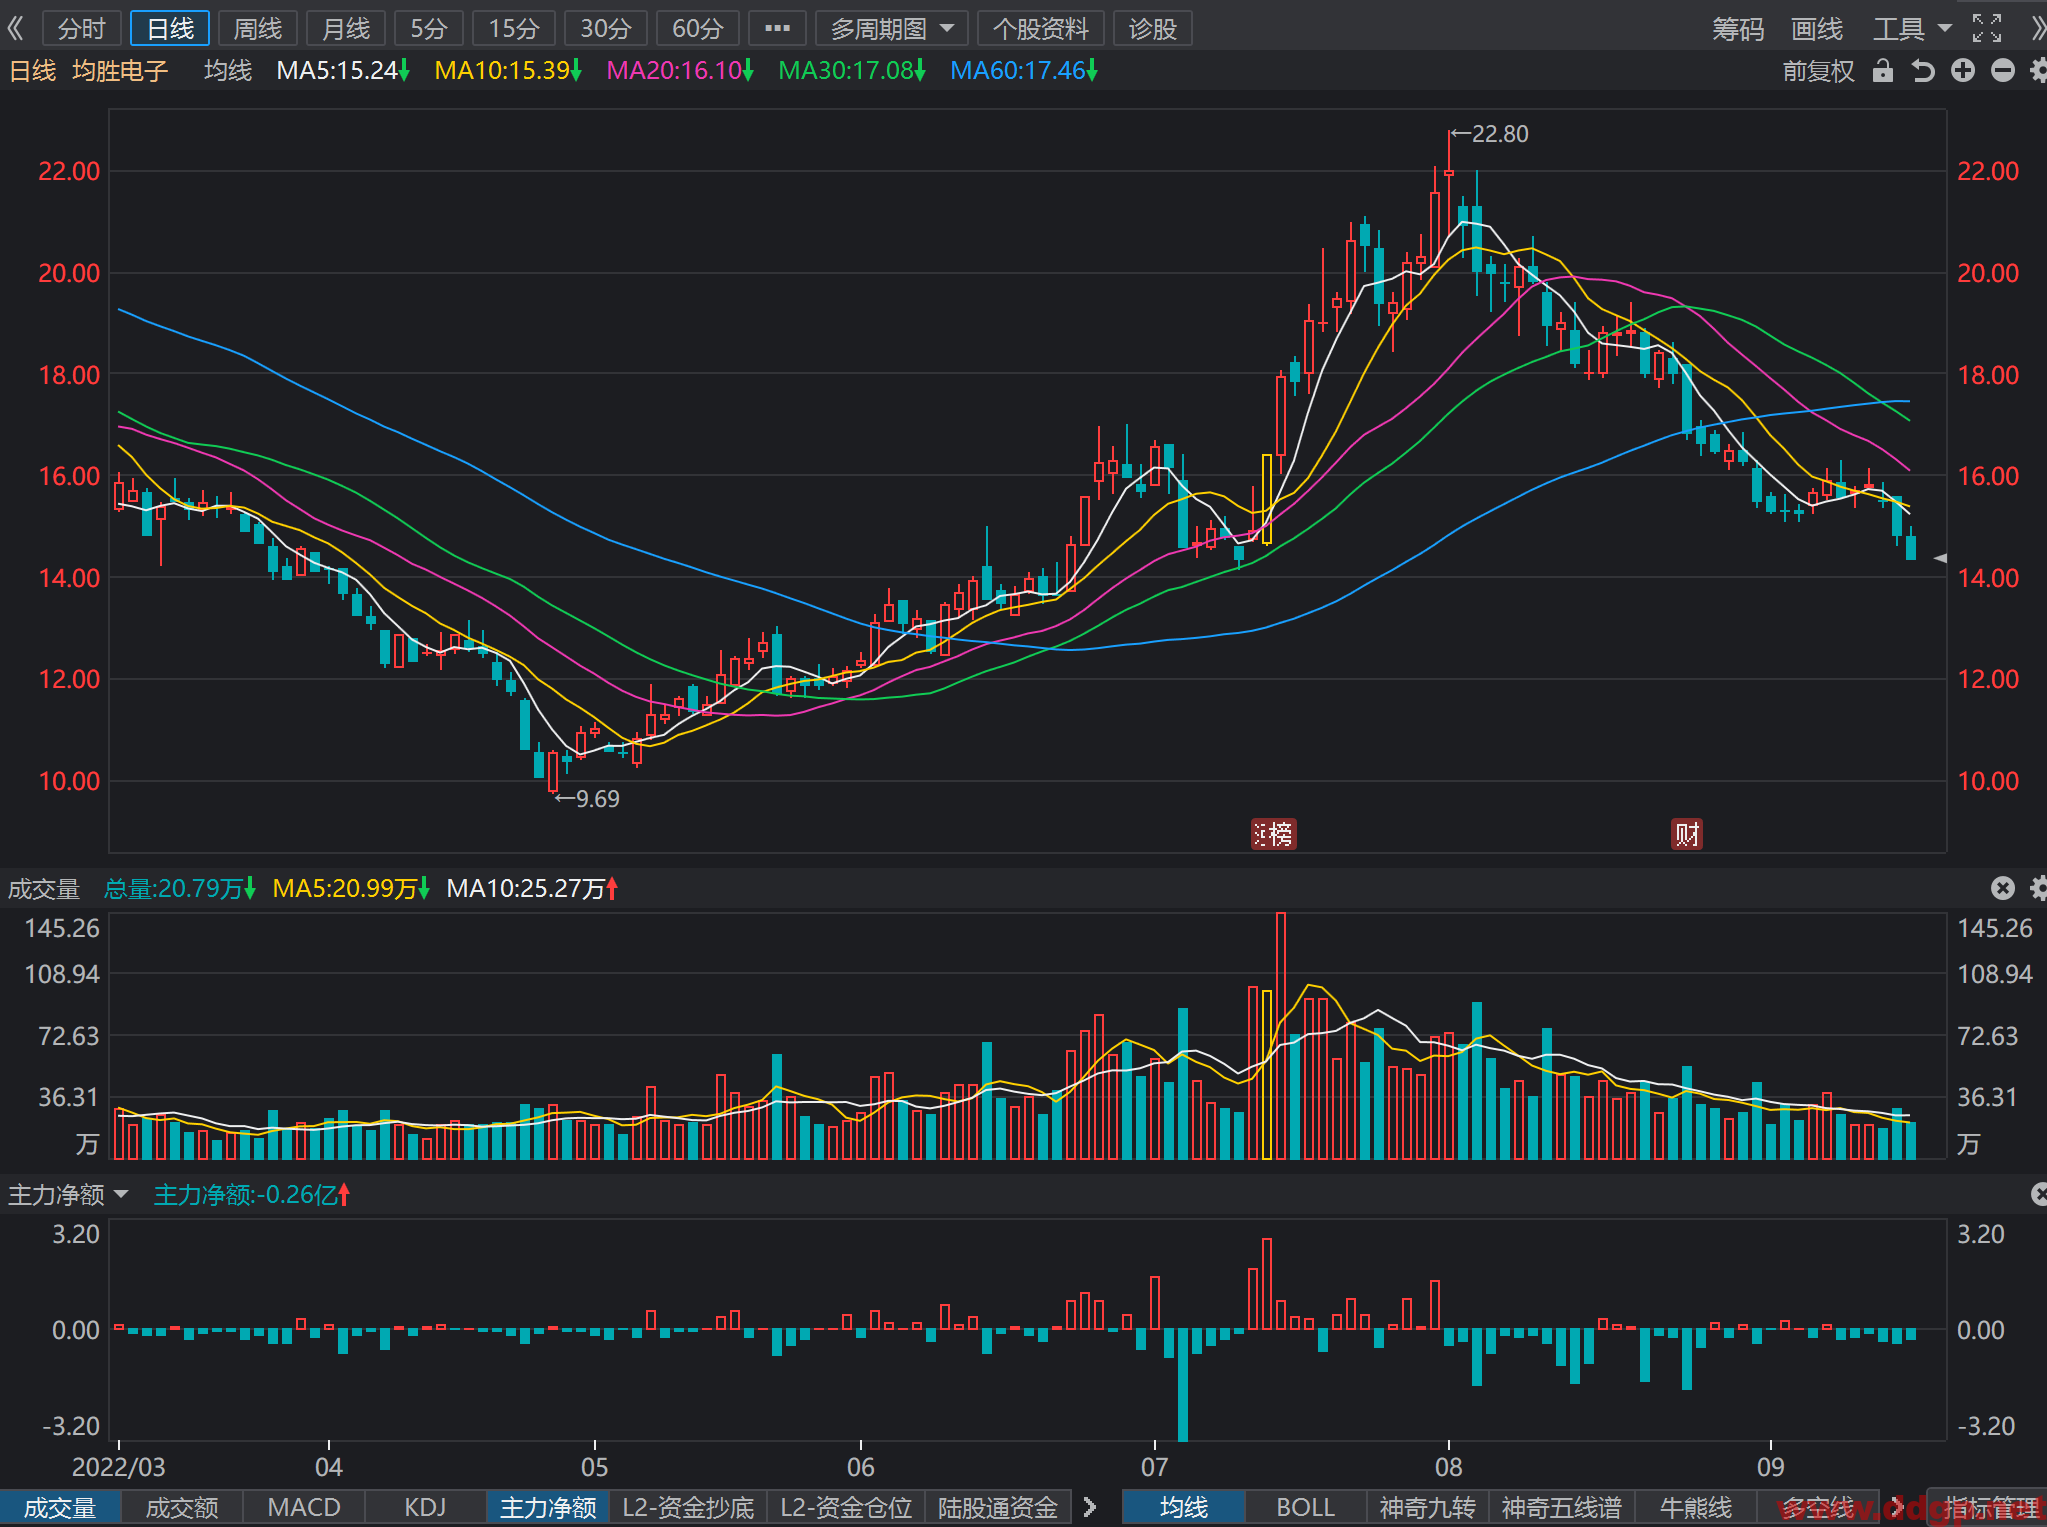Close the 成交量 volume panel
Viewport: 2047px width, 1527px height.
[2002, 888]
